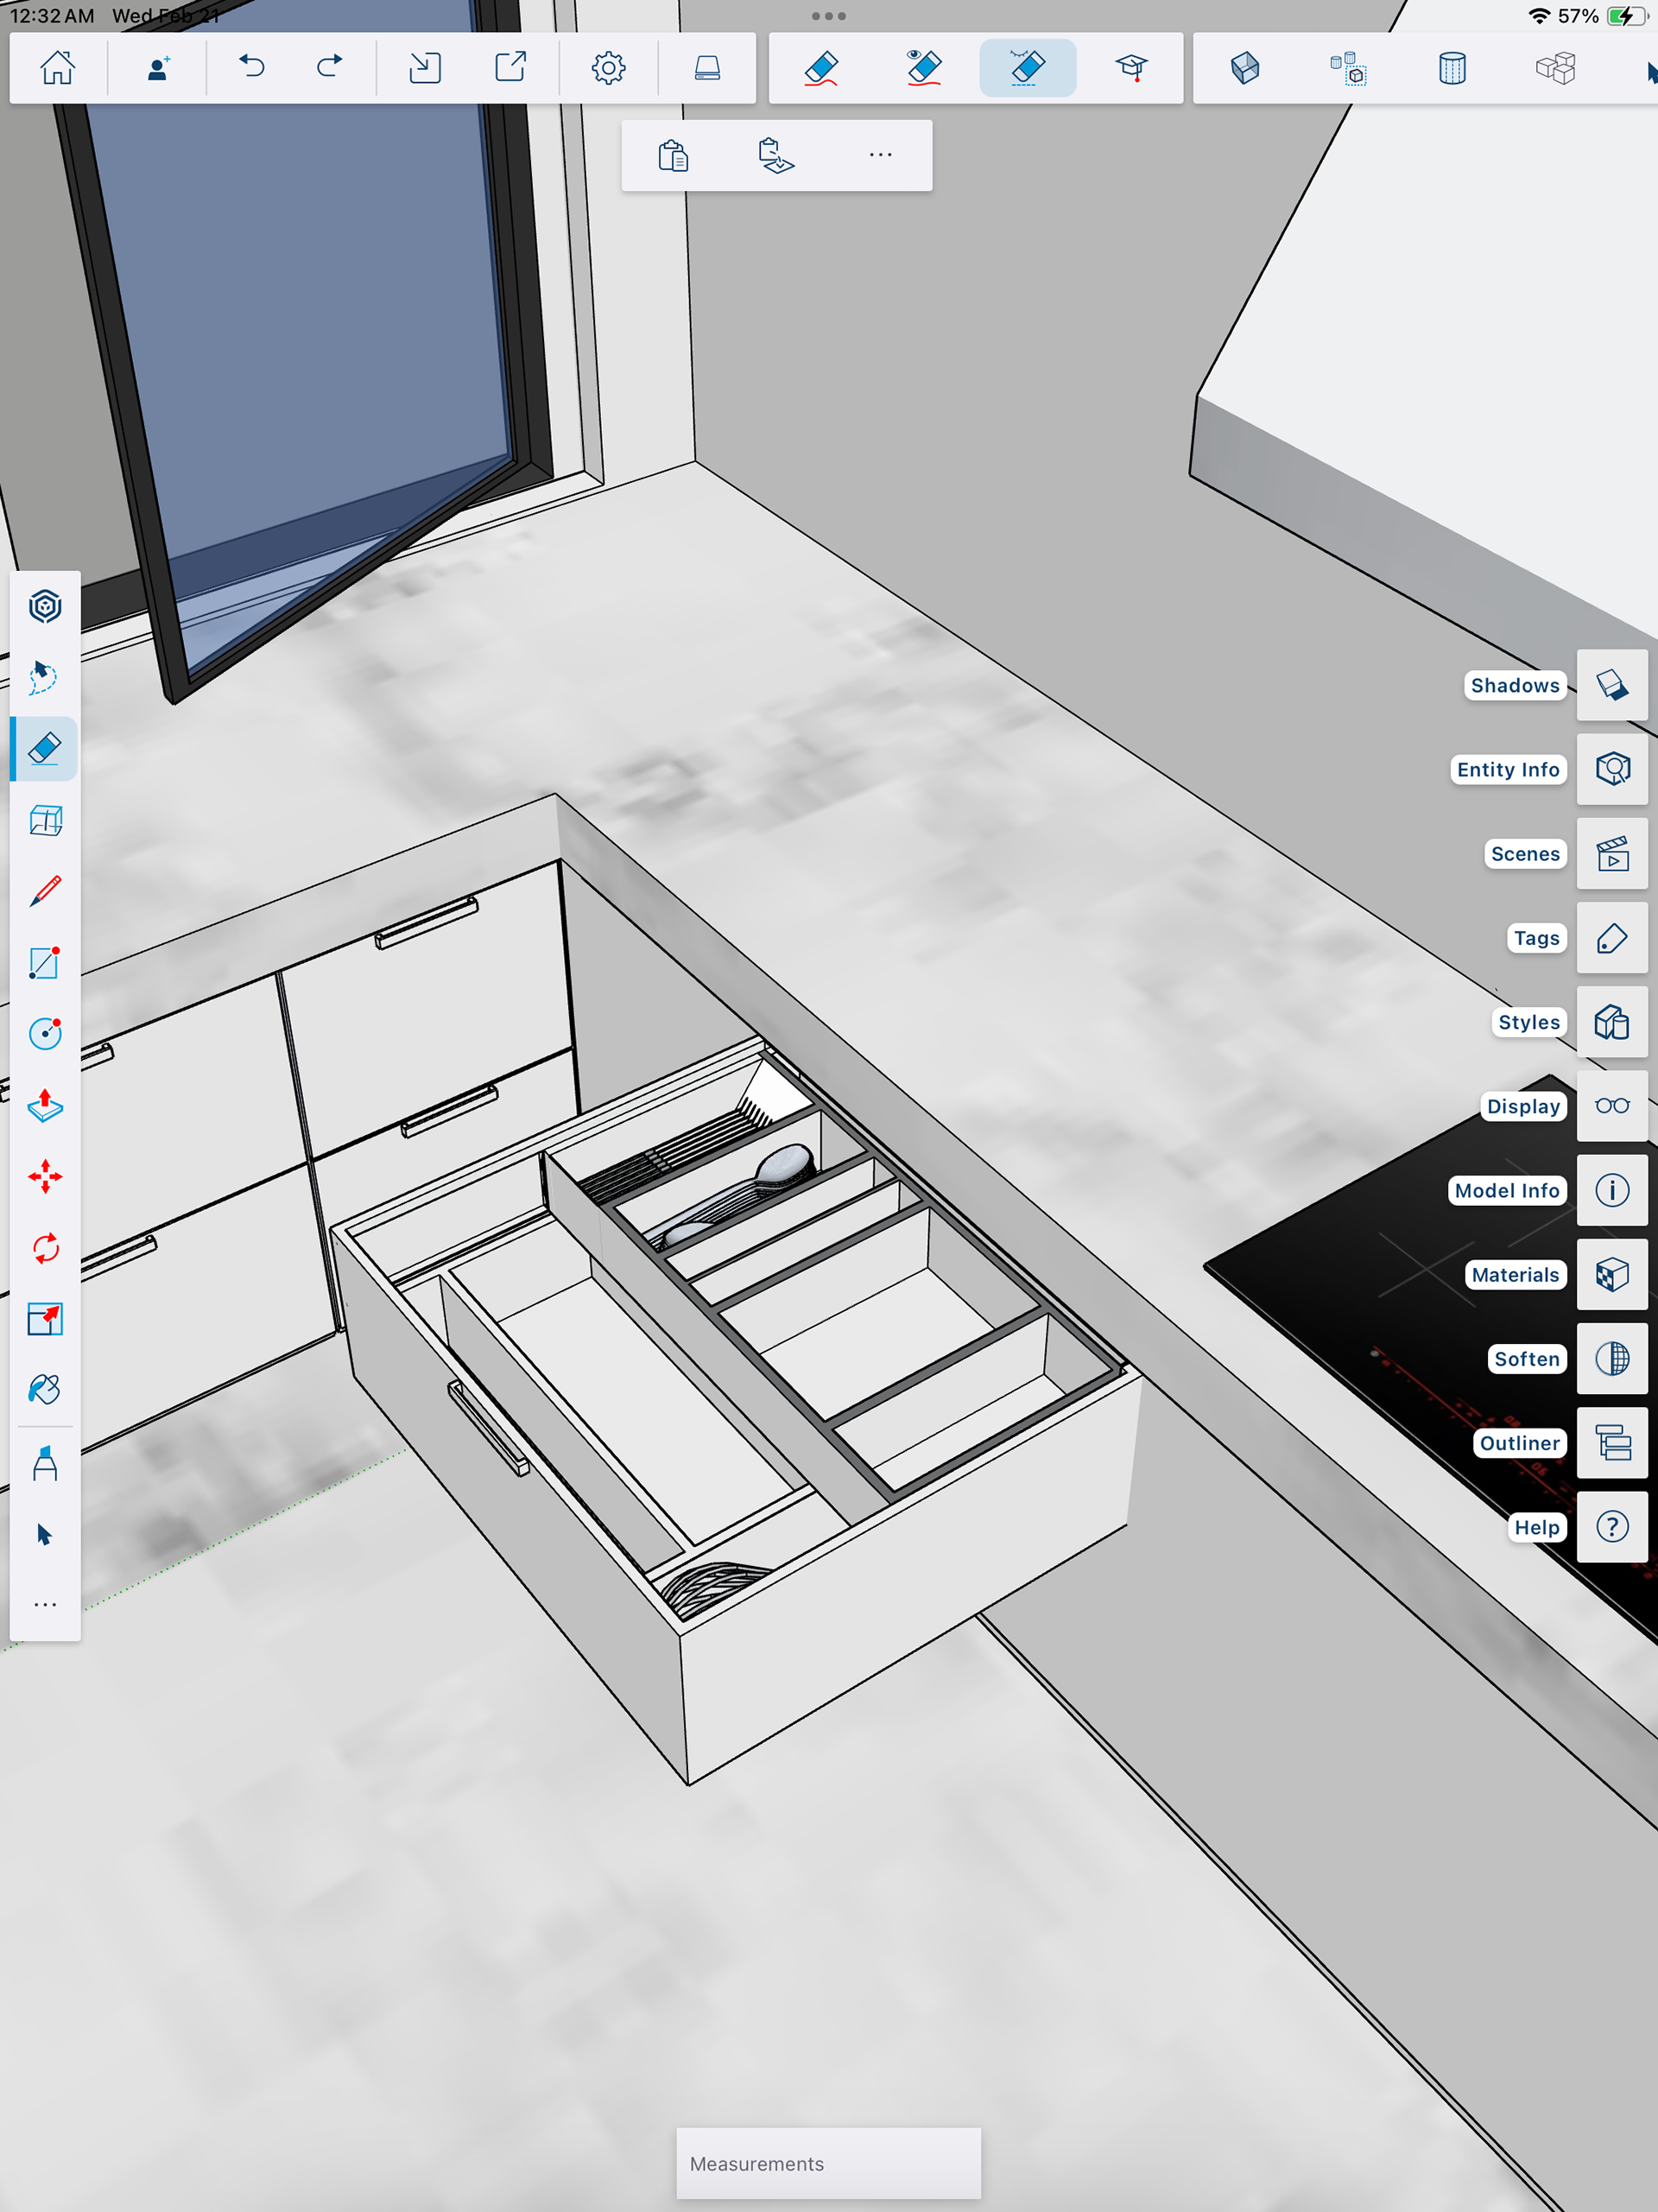1658x2212 pixels.
Task: Tap the multitasking three dots at top
Action: [828, 16]
